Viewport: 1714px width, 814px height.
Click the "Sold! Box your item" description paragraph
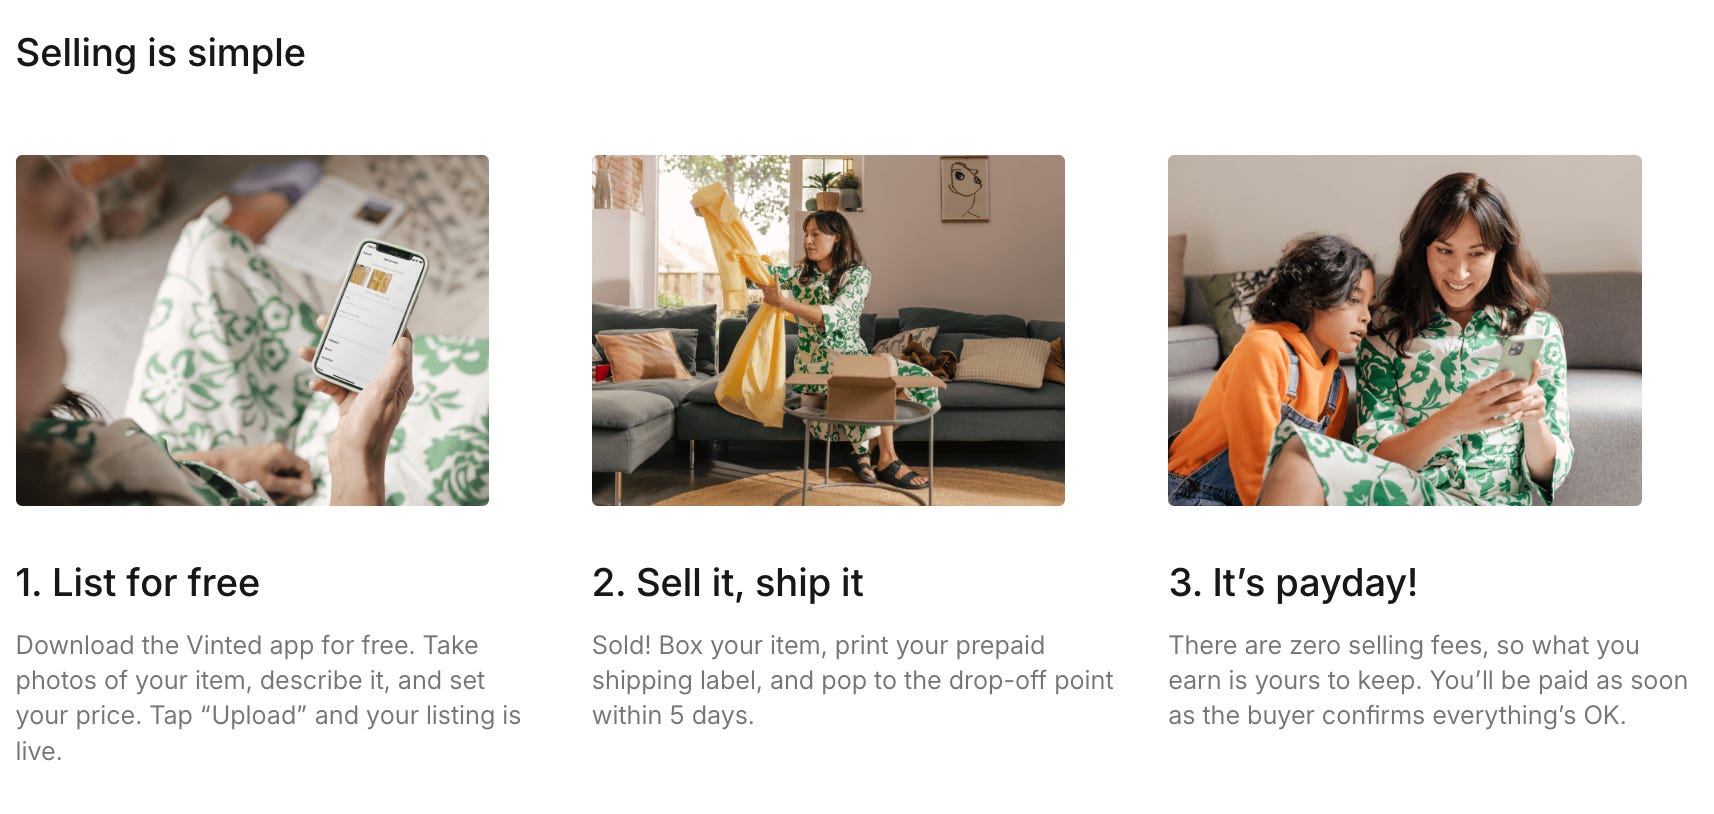(852, 680)
